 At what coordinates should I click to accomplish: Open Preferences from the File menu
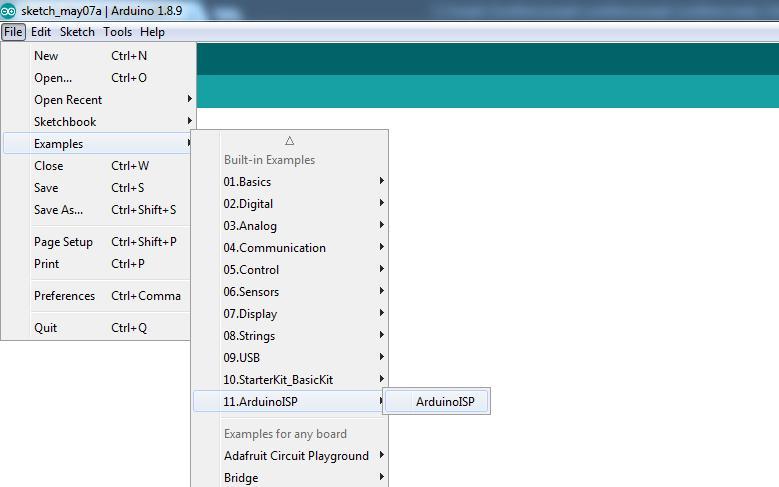pos(97,296)
